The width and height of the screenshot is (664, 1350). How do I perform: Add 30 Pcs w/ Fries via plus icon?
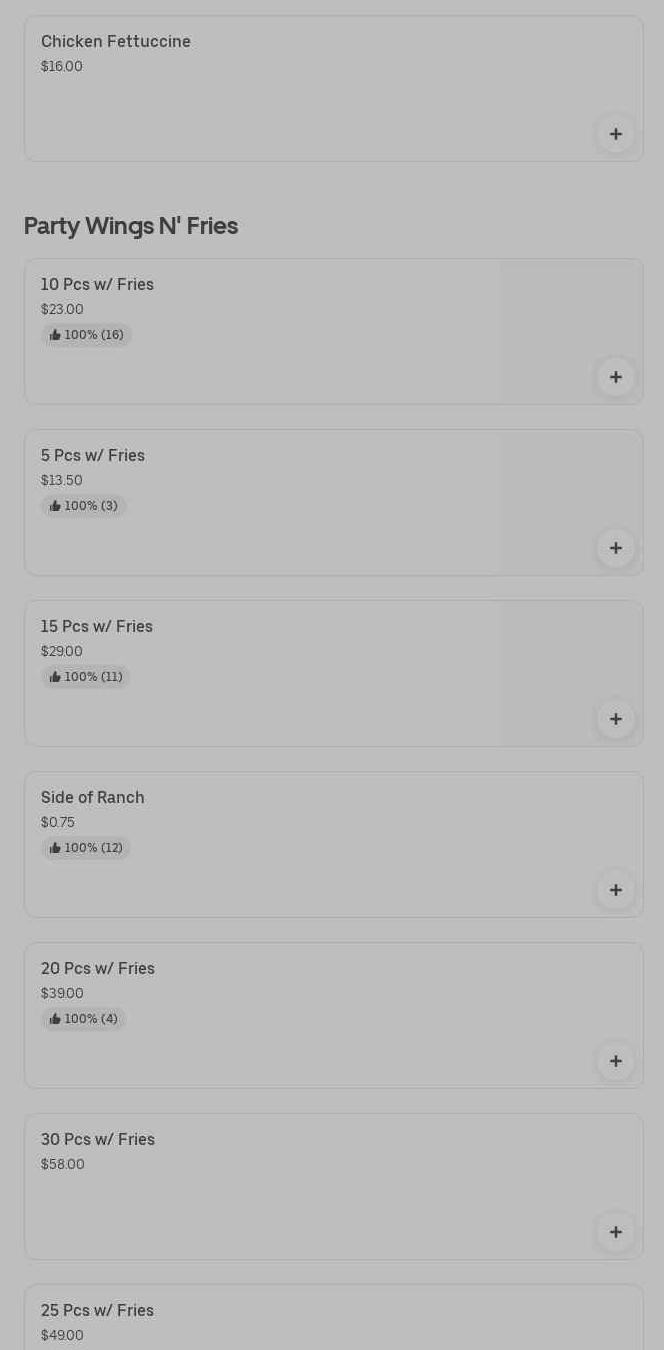point(615,1232)
